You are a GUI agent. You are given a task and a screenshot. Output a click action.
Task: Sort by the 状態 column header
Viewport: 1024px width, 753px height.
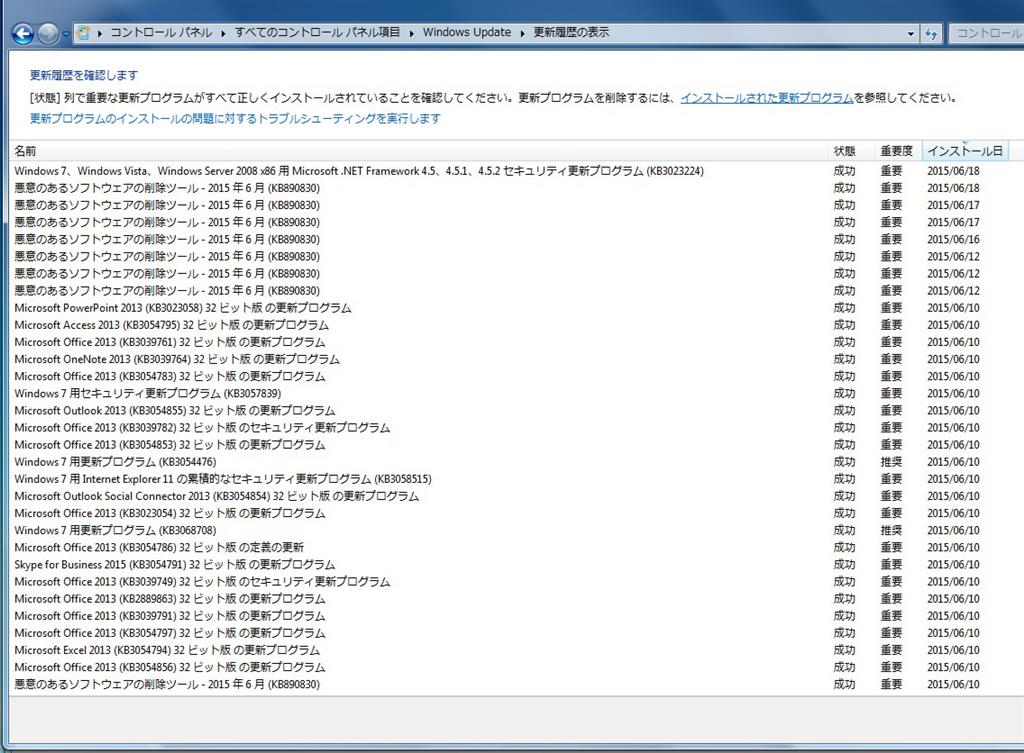click(x=850, y=151)
